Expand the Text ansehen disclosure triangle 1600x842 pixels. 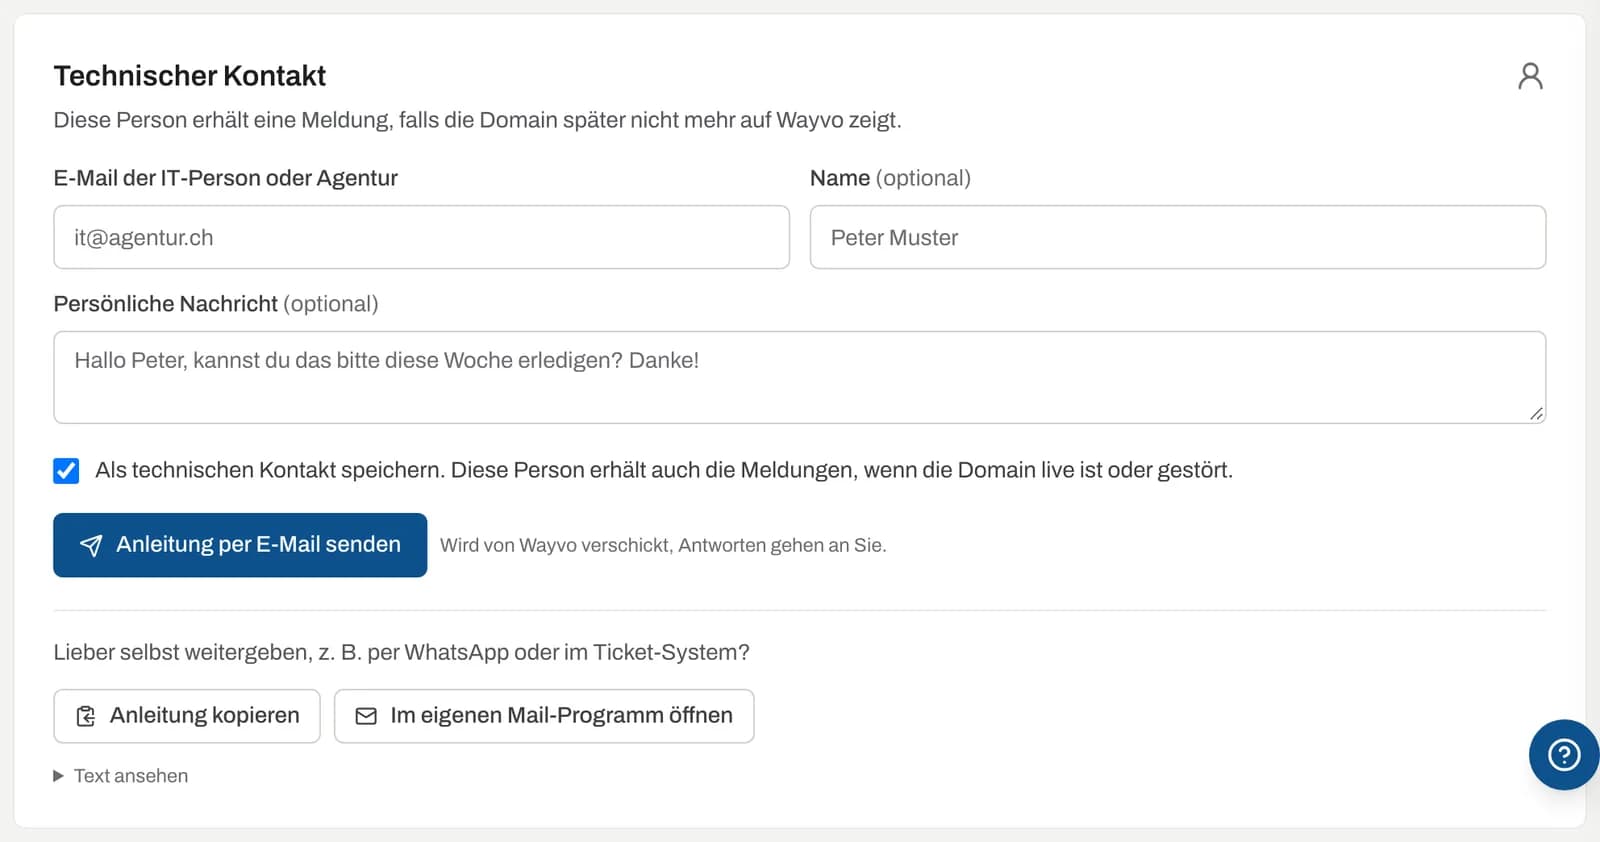pyautogui.click(x=59, y=776)
